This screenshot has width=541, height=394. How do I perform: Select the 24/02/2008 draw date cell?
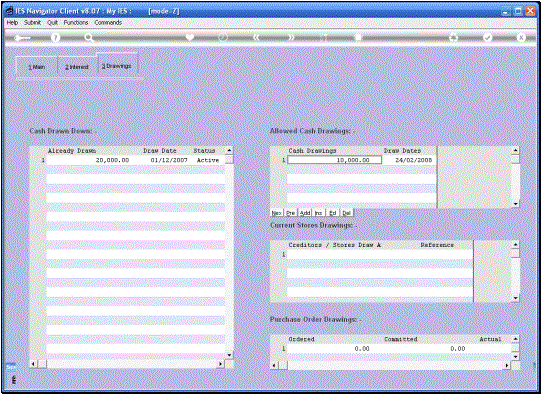click(x=410, y=160)
